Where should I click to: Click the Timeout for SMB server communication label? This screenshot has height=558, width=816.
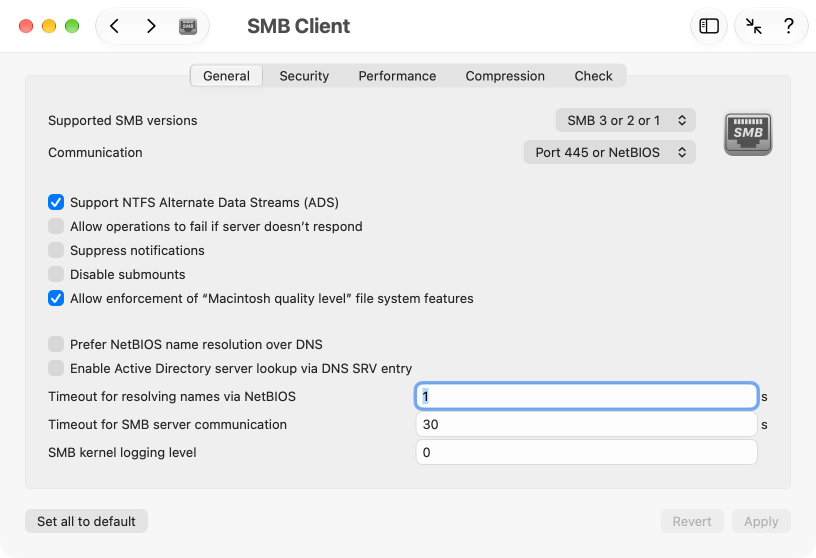[x=168, y=424]
